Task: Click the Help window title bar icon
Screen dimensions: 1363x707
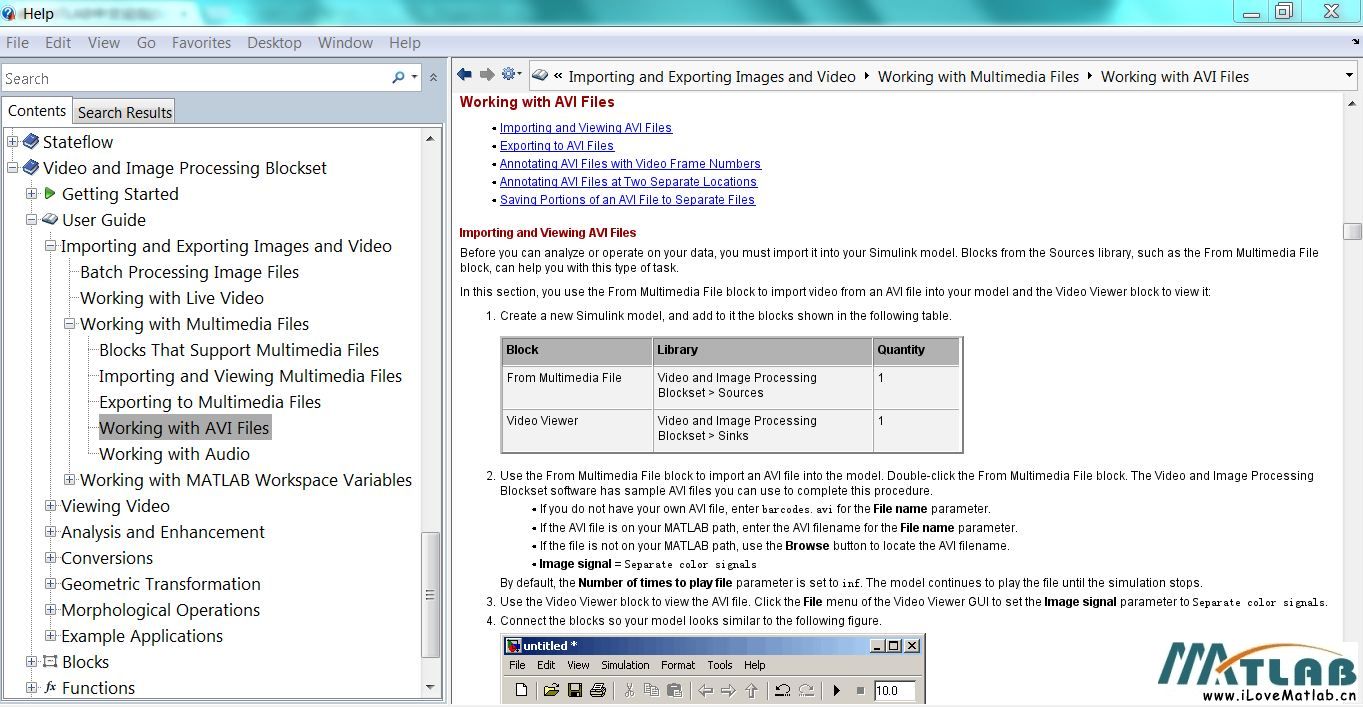Action: coord(10,13)
